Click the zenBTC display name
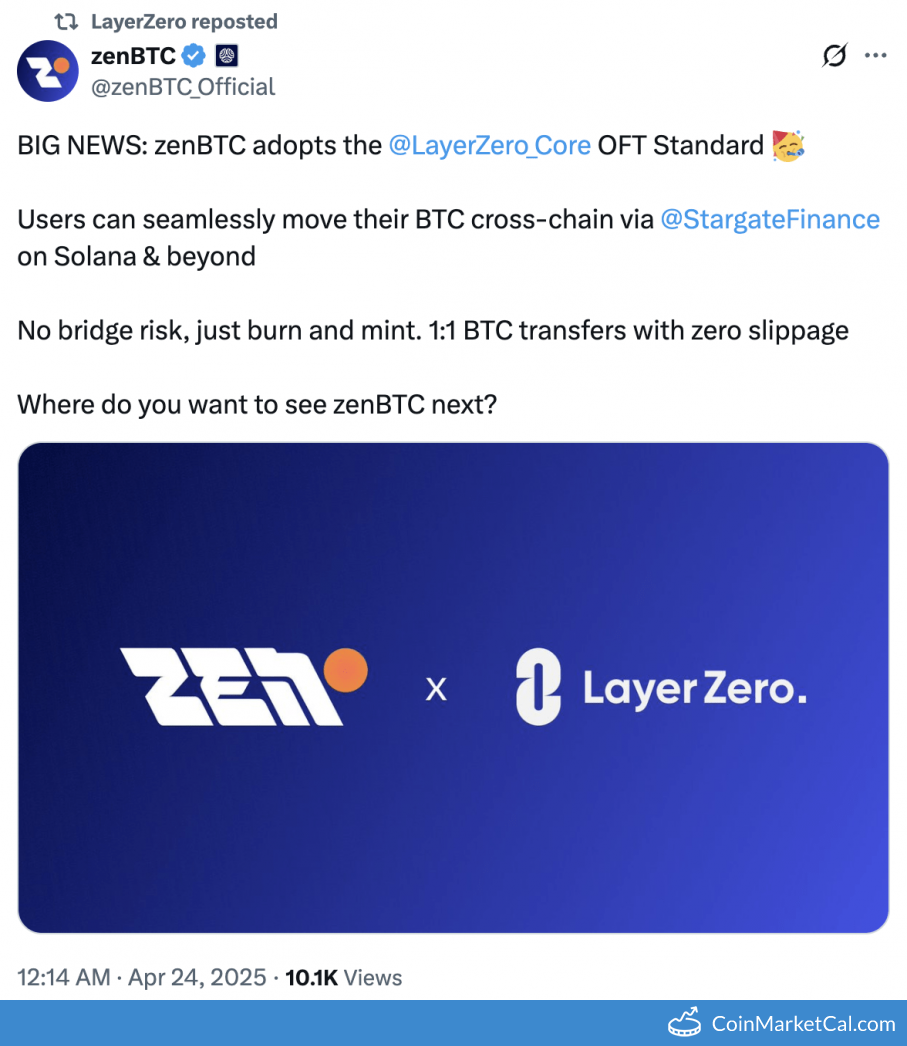This screenshot has height=1046, width=907. [133, 57]
